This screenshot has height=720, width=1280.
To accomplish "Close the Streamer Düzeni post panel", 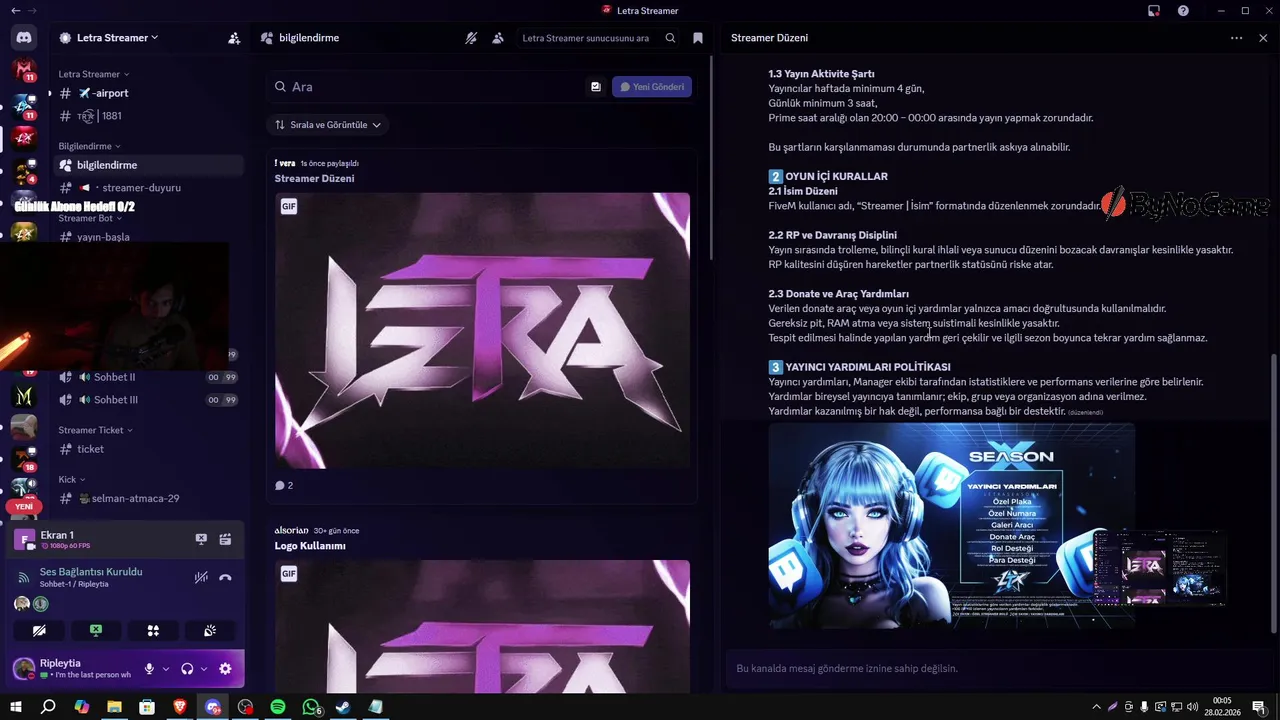I will pyautogui.click(x=1263, y=38).
